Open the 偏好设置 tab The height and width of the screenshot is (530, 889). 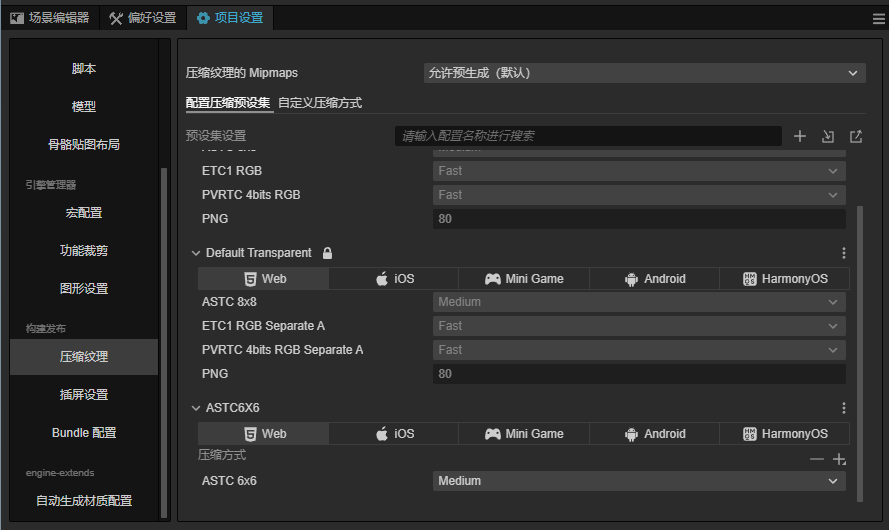coord(142,18)
